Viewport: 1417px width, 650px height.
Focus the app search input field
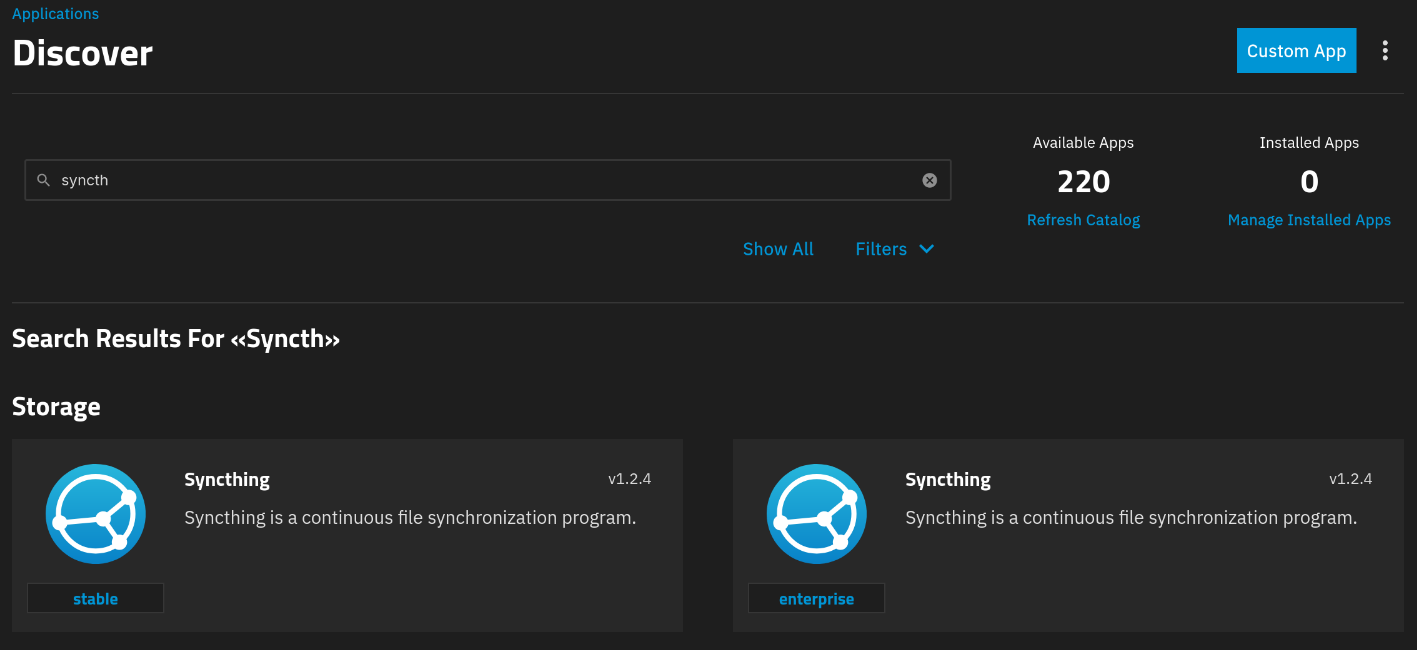(487, 180)
